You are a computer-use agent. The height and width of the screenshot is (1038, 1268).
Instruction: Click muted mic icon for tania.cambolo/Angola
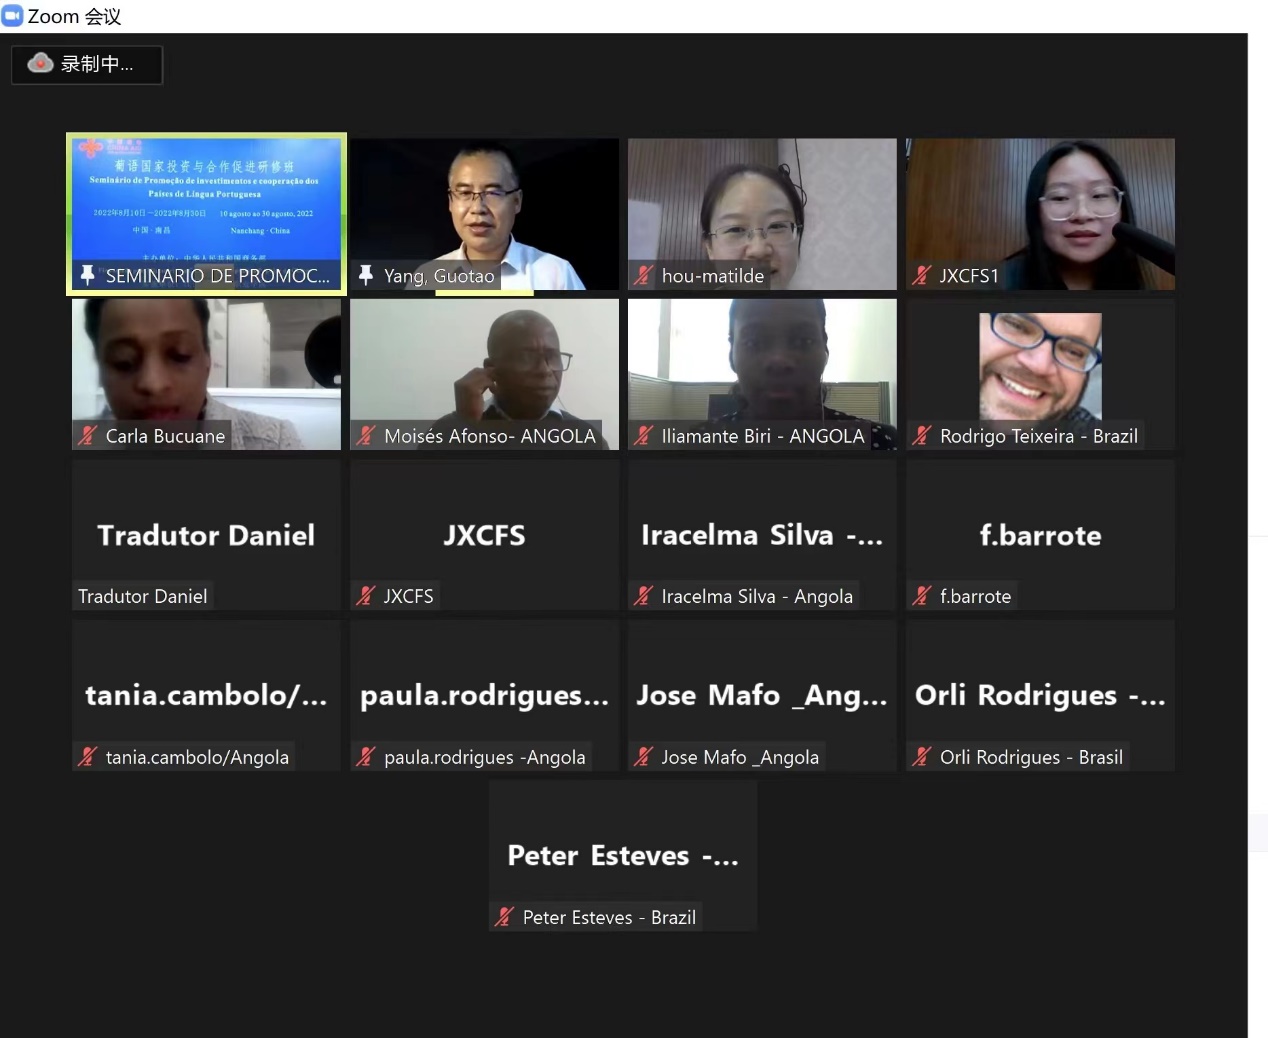(x=88, y=756)
